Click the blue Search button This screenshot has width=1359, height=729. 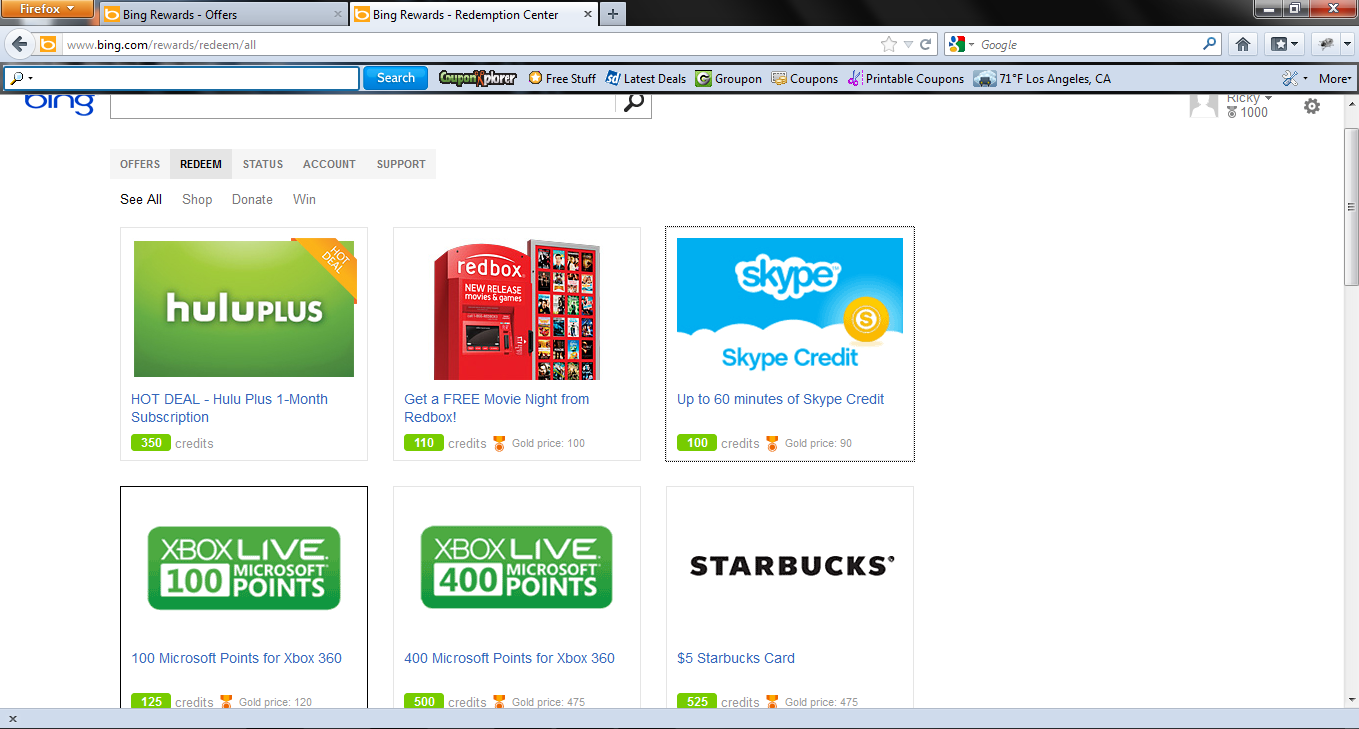coord(395,78)
